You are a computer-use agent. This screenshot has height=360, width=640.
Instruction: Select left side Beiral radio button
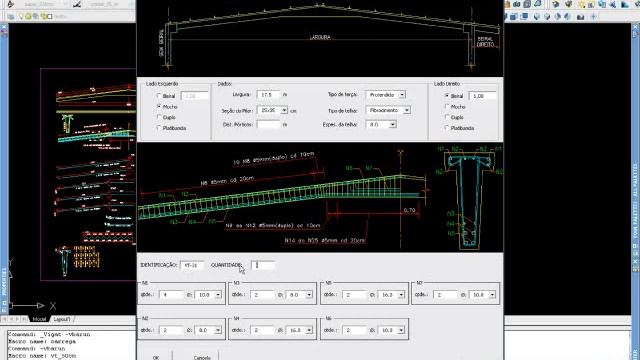click(159, 96)
